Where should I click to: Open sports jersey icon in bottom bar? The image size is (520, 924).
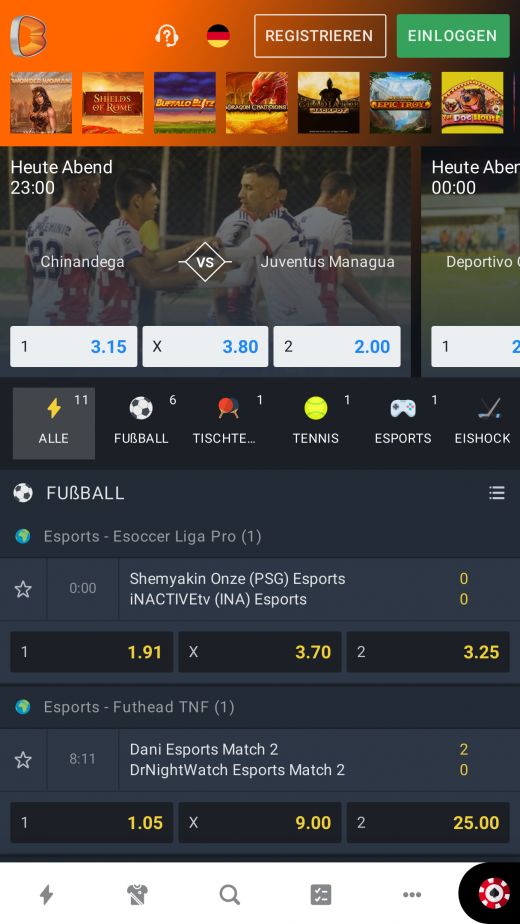click(x=138, y=895)
